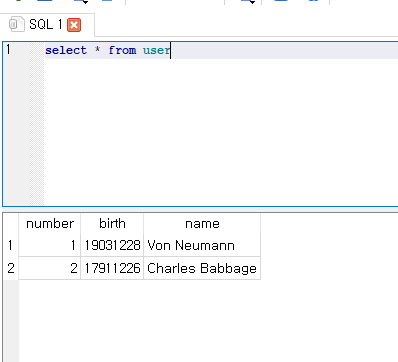Select result row header 2
The width and height of the screenshot is (398, 362).
11,268
